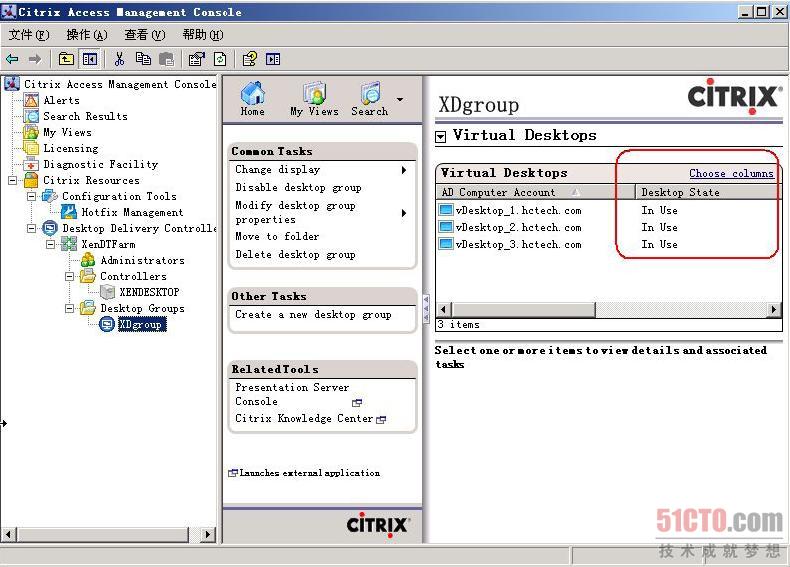Click the task pane collapse splitter handle
790x567 pixels.
pos(426,309)
